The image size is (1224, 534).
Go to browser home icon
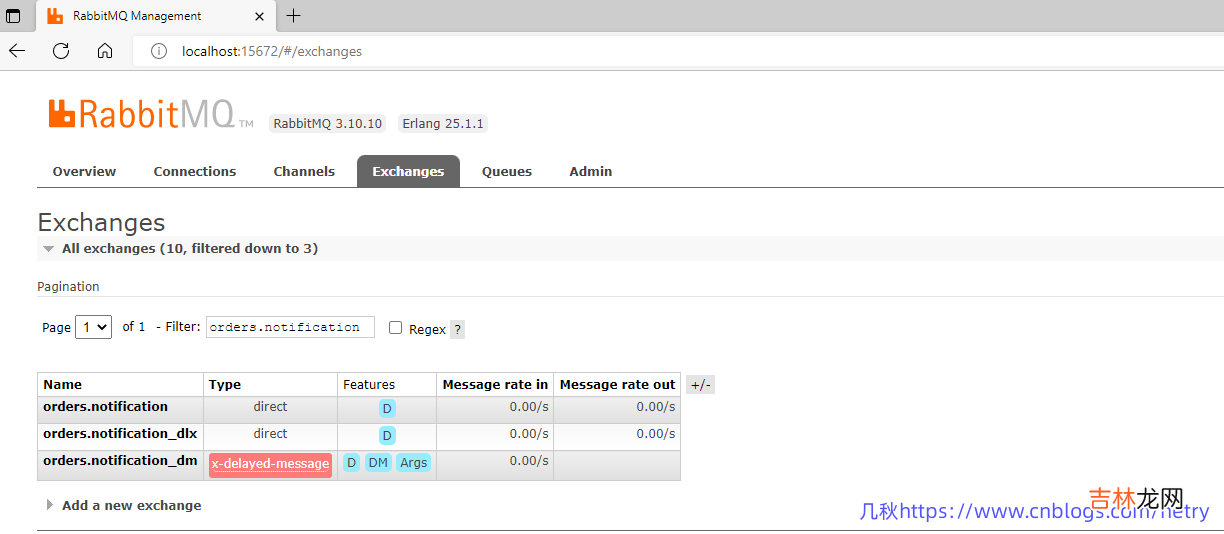[x=105, y=51]
